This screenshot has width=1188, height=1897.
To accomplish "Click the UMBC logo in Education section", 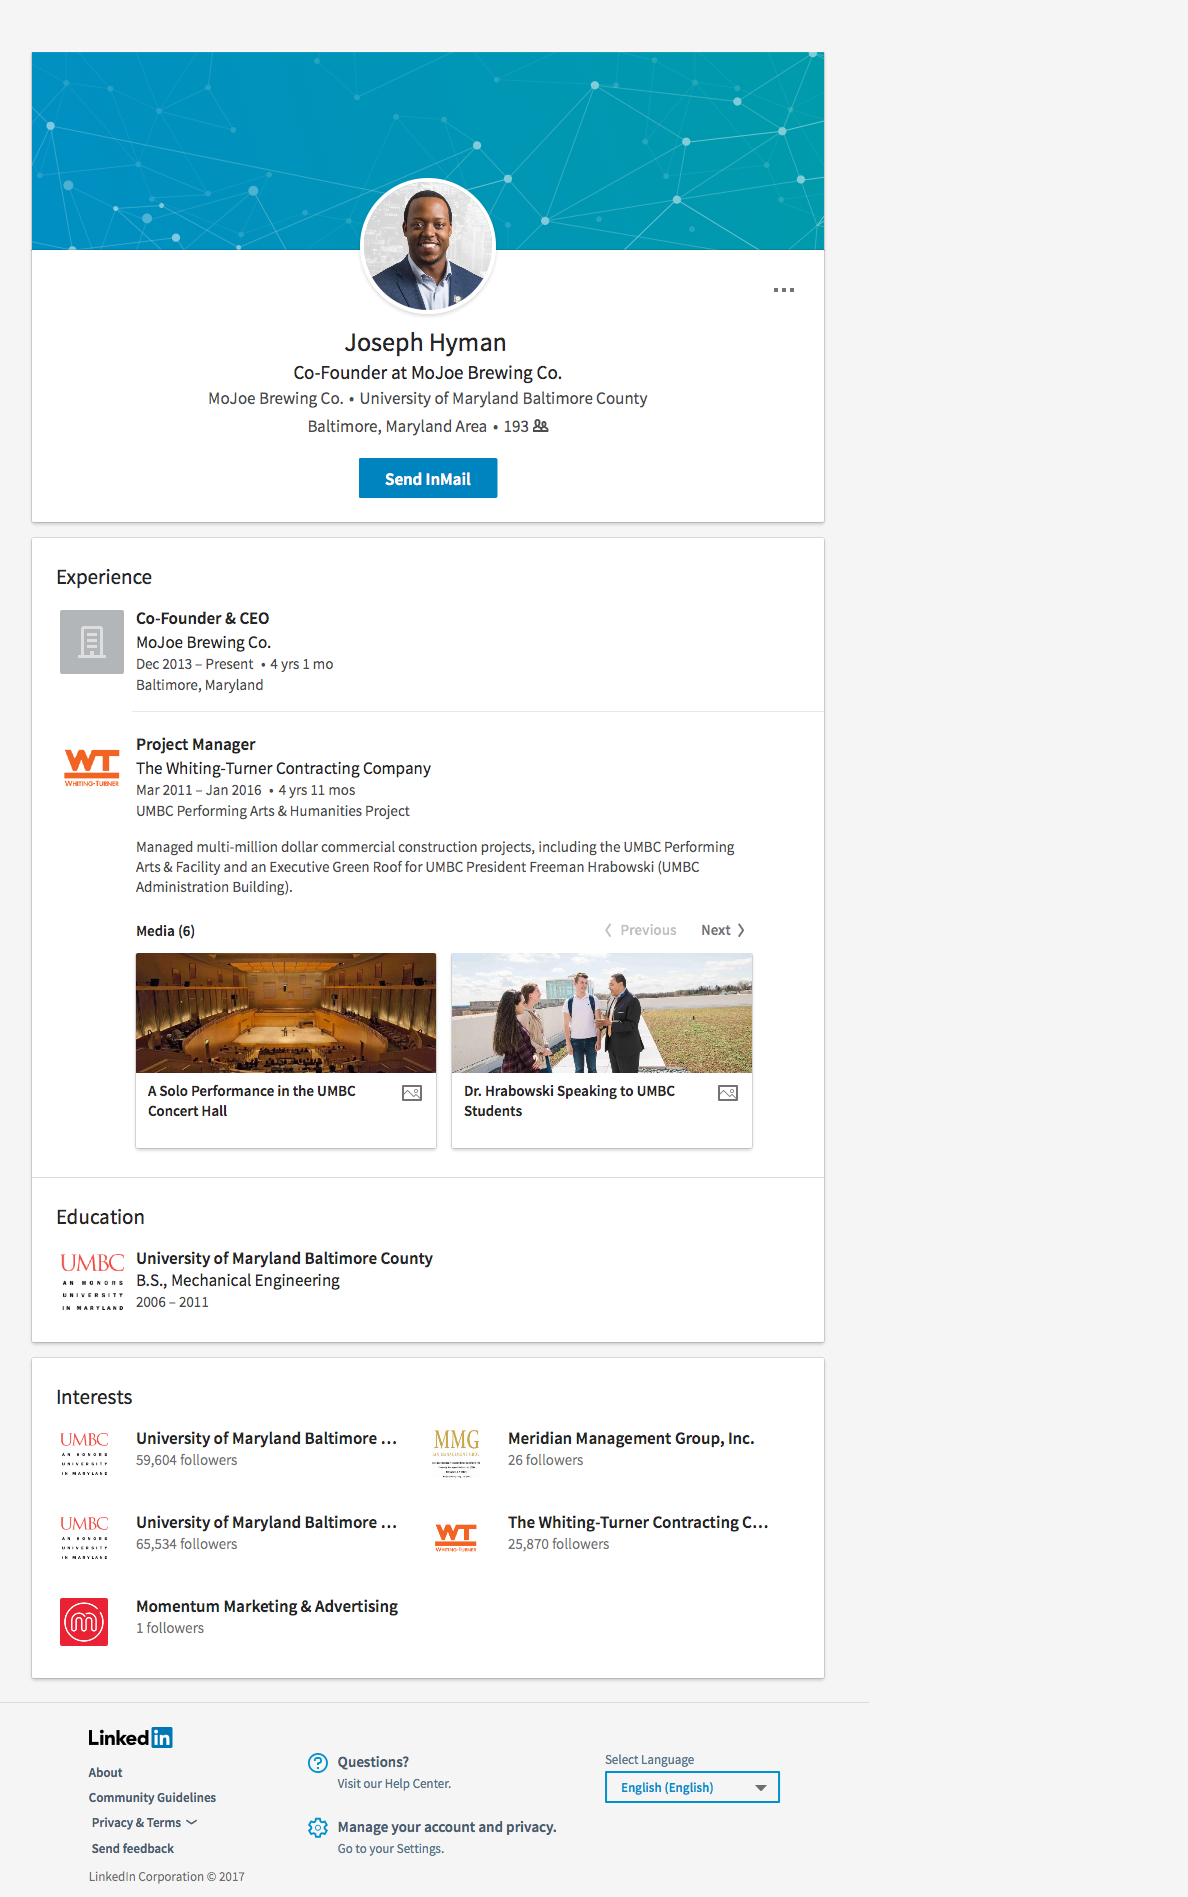I will [92, 1281].
